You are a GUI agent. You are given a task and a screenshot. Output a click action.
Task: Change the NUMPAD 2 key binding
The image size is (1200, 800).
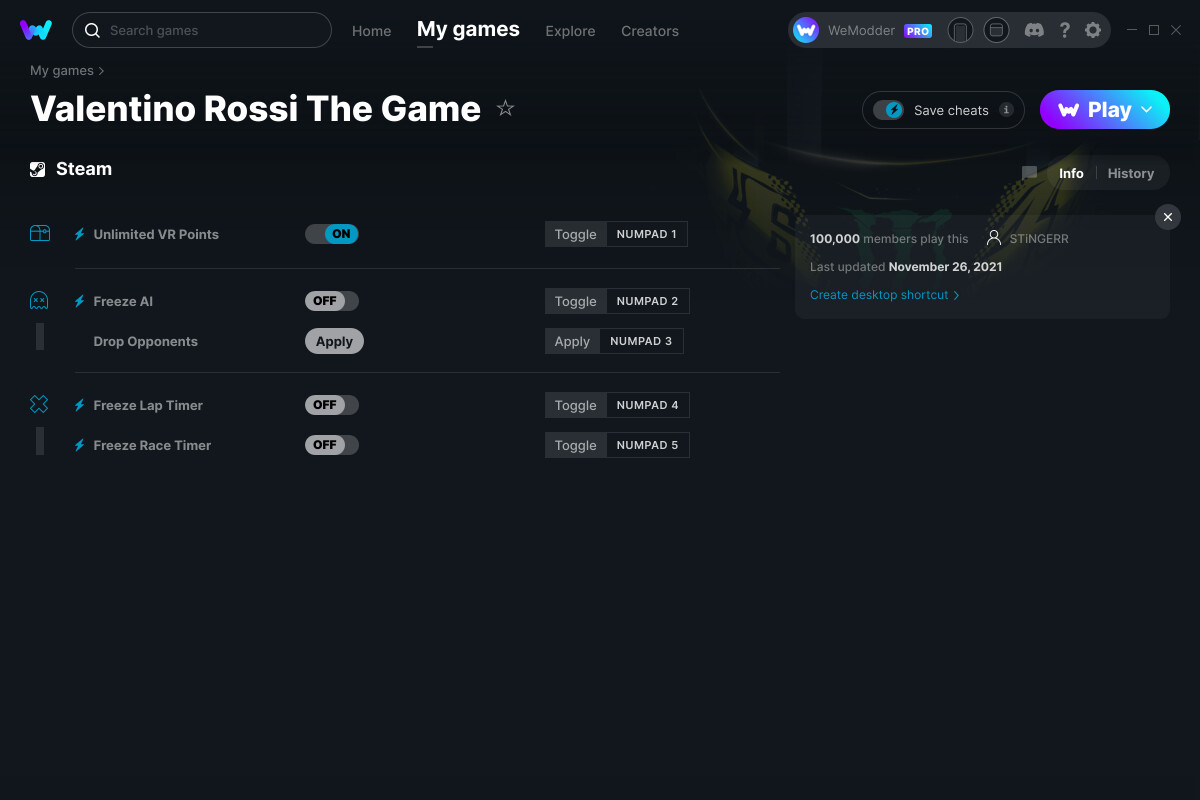[x=648, y=301]
